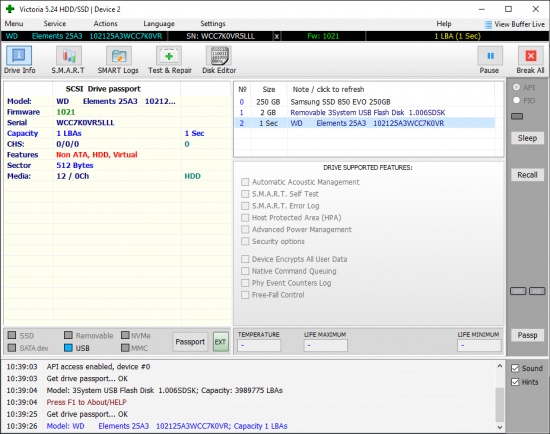Open the Help menu

click(444, 24)
